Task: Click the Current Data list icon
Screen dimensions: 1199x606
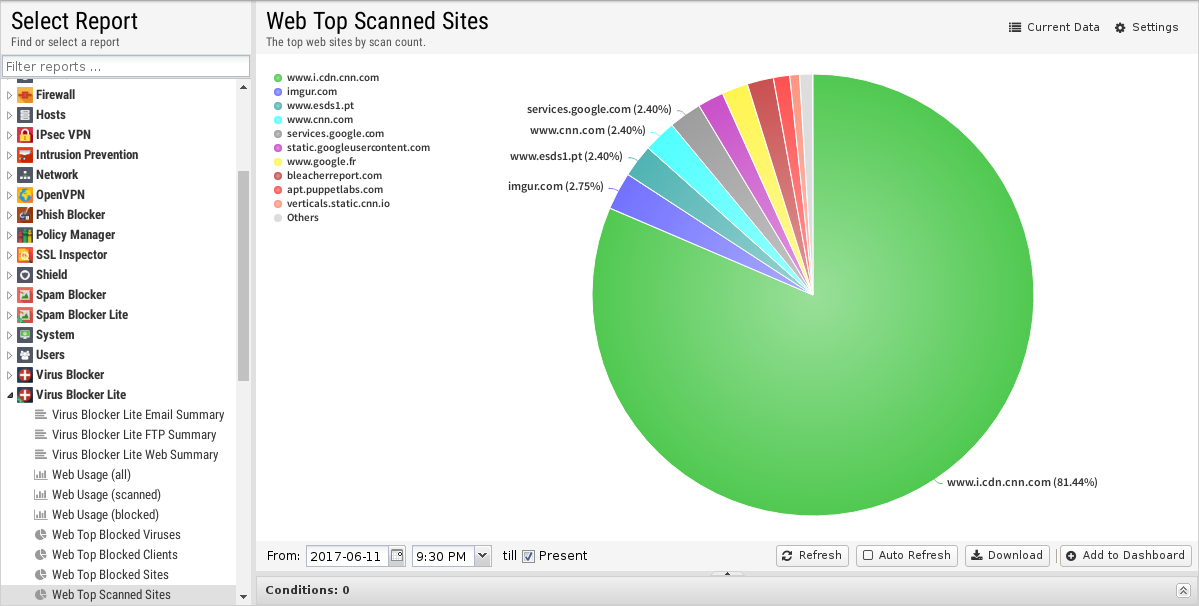Action: (1015, 28)
